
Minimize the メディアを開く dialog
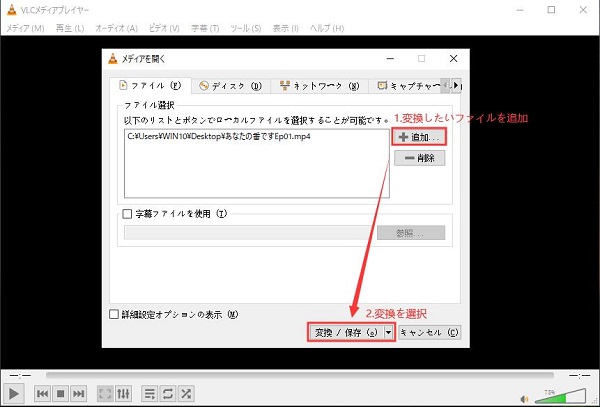point(390,59)
